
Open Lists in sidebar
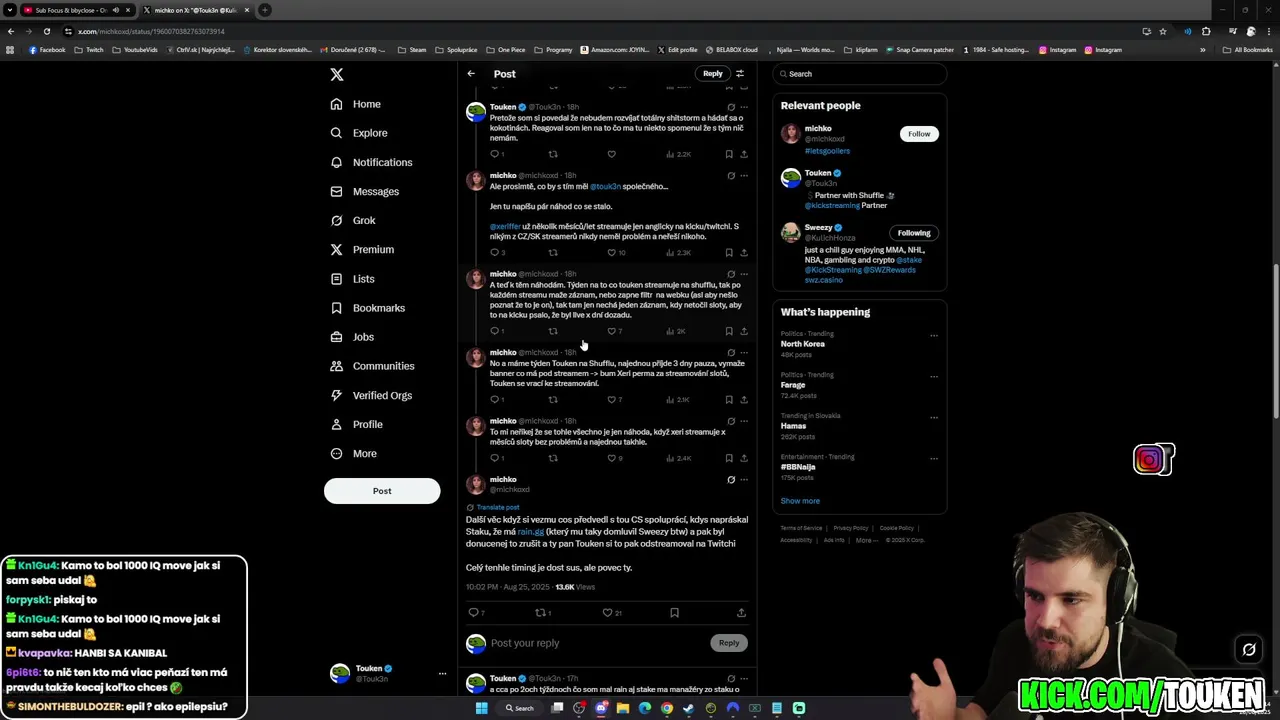point(352,279)
